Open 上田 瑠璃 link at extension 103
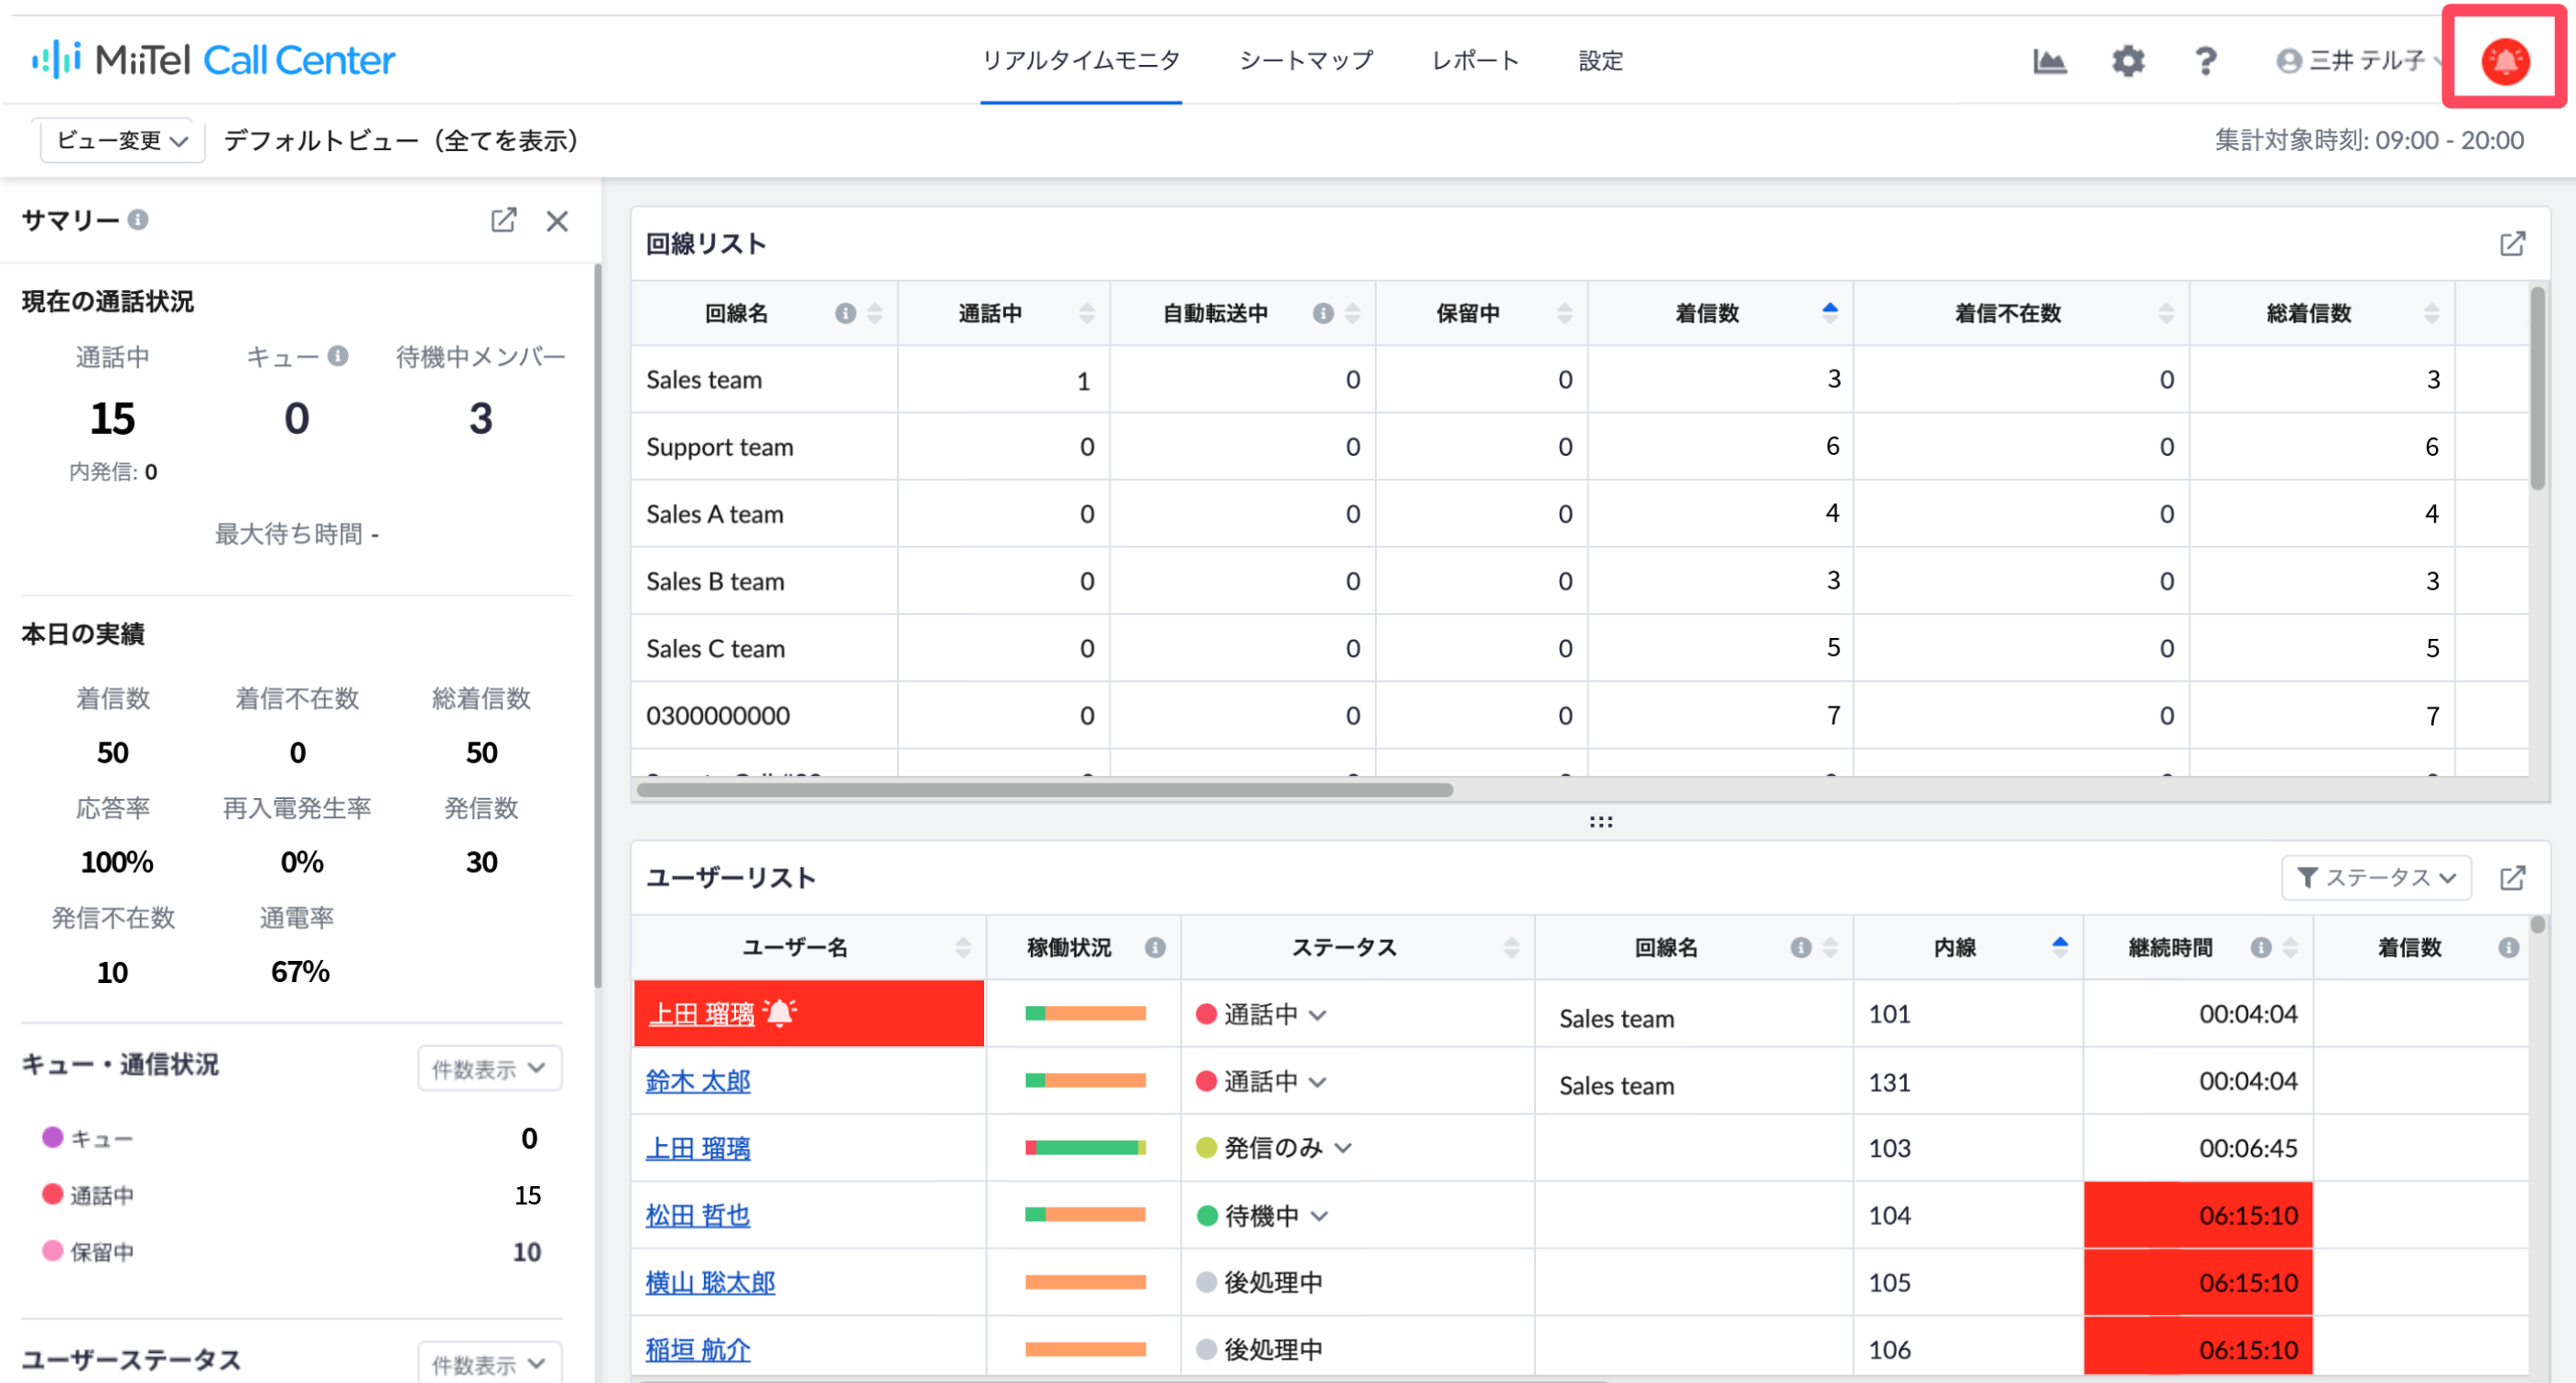Viewport: 2576px width, 1383px height. [x=698, y=1148]
